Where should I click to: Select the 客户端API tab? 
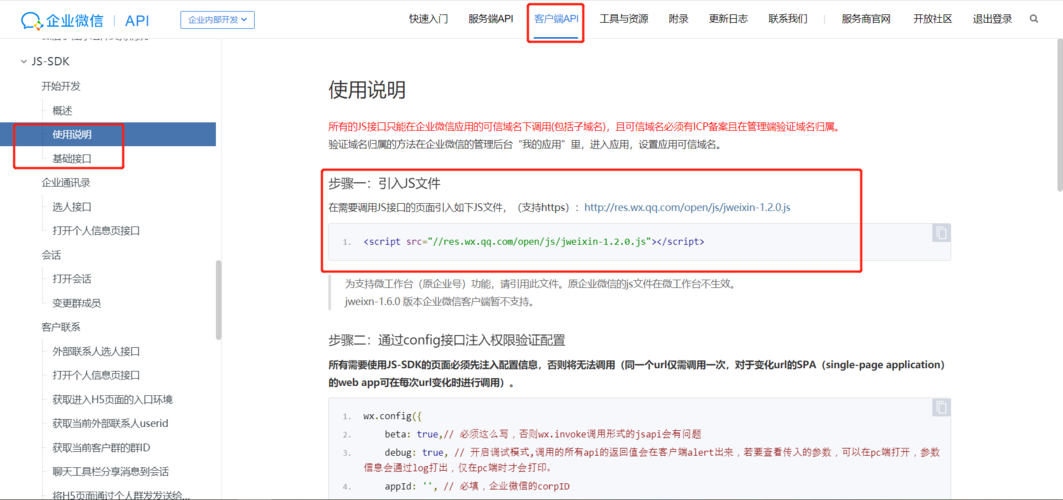556,19
